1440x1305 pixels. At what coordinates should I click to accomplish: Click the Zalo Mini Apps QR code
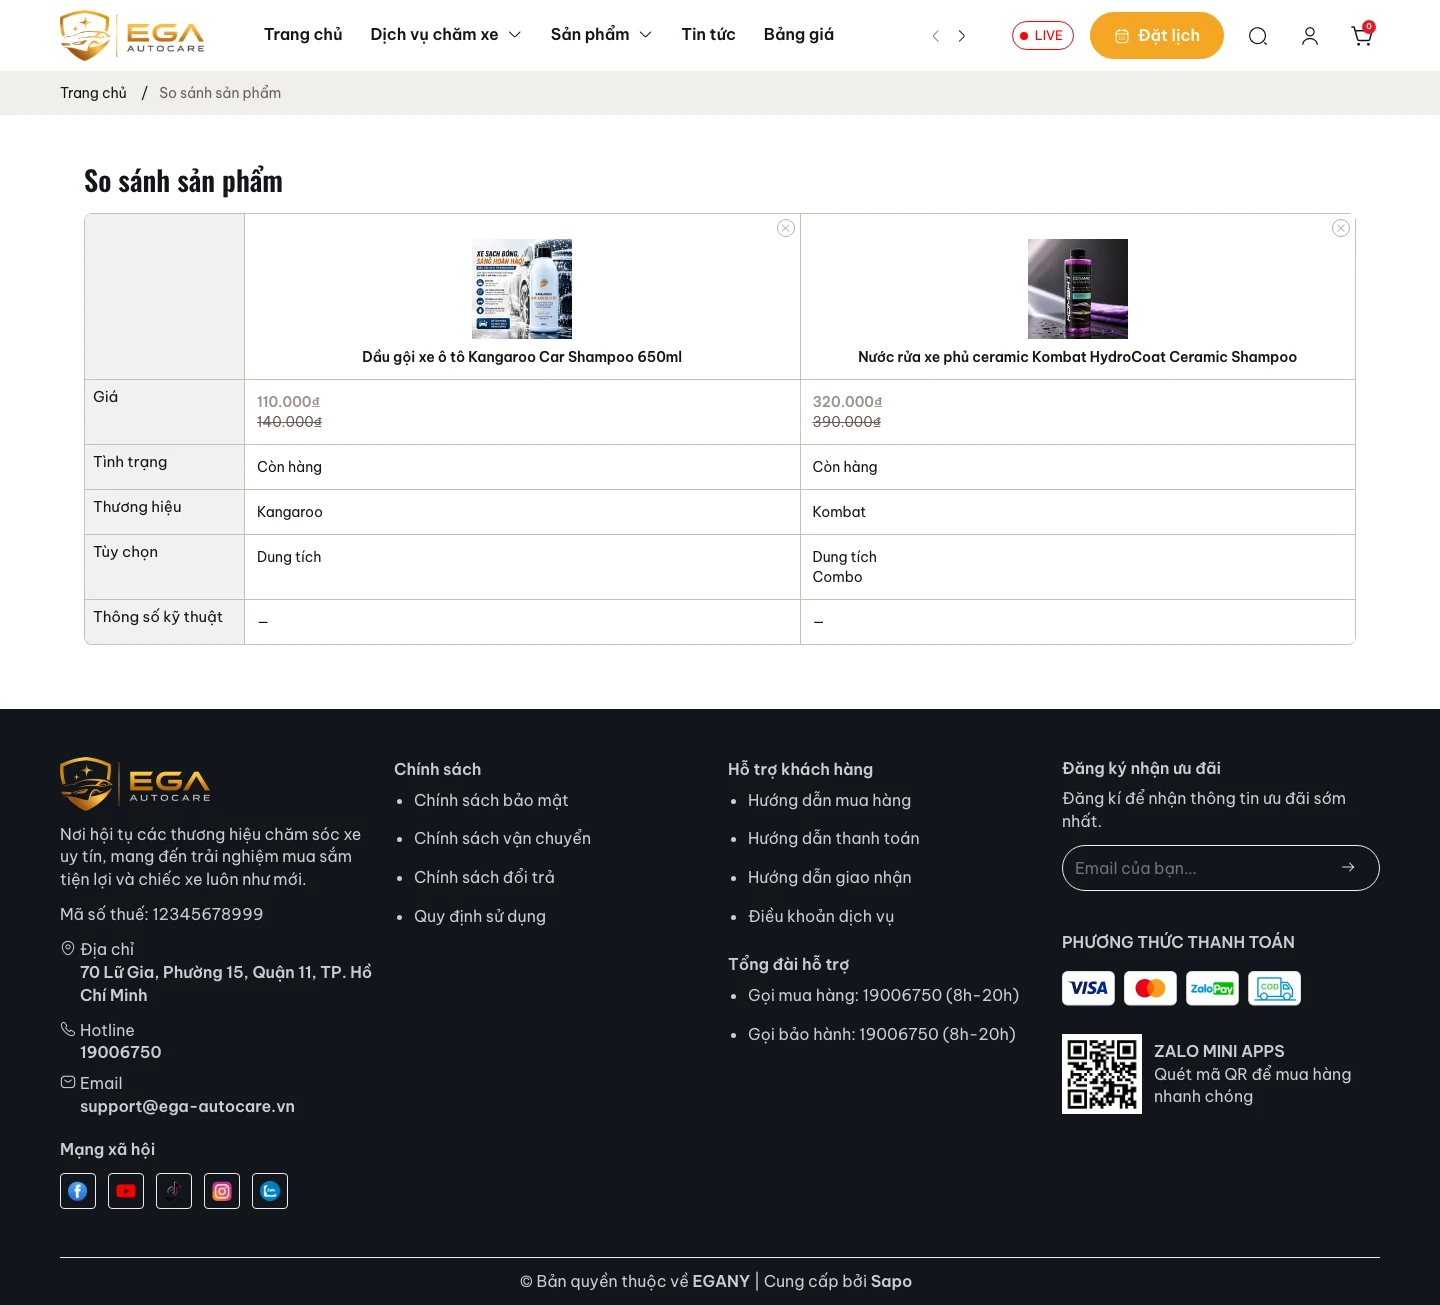click(1102, 1074)
